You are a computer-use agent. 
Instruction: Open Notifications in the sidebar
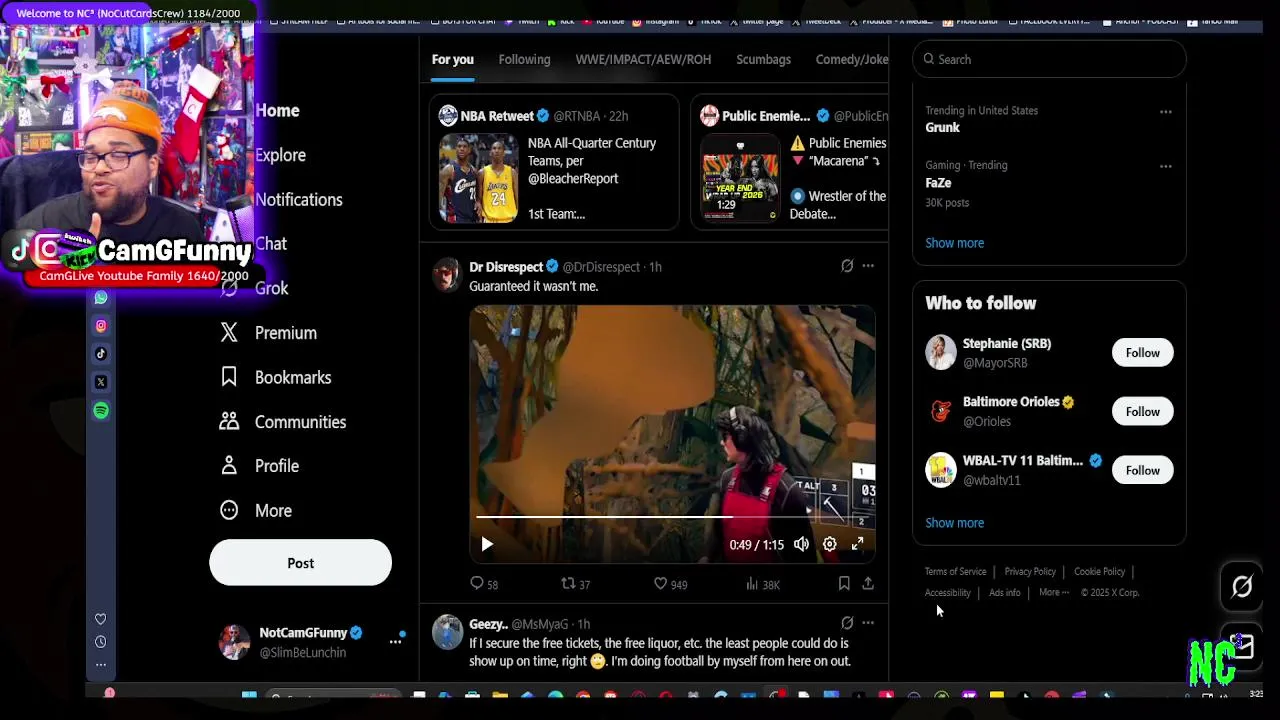(x=298, y=200)
